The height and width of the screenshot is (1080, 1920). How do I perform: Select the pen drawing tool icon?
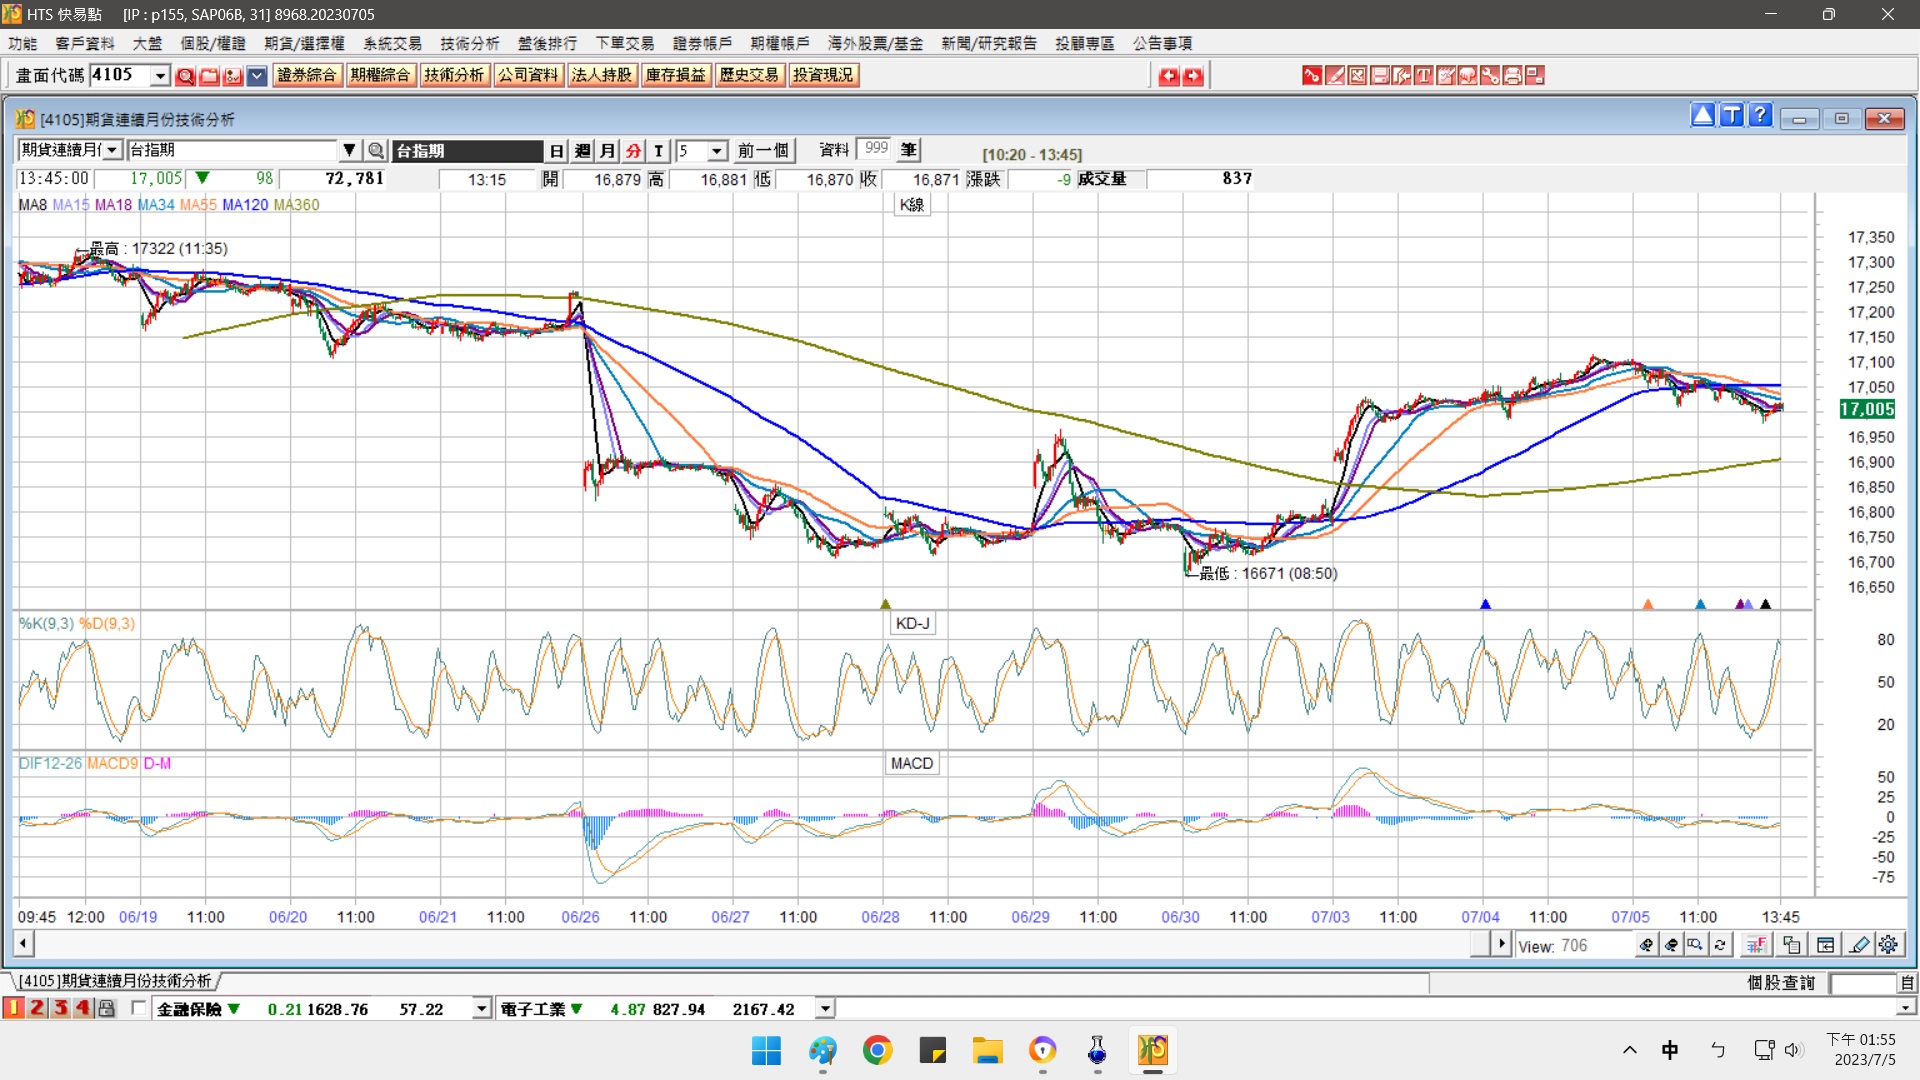pos(1859,945)
